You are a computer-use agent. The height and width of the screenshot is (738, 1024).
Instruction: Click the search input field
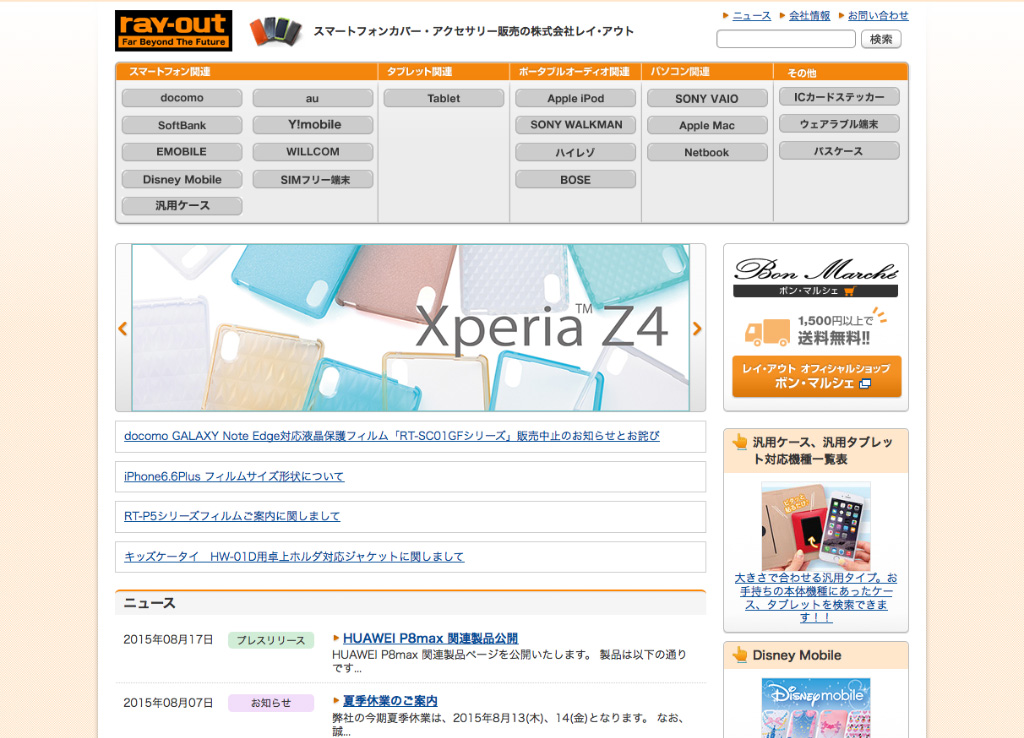click(x=785, y=39)
